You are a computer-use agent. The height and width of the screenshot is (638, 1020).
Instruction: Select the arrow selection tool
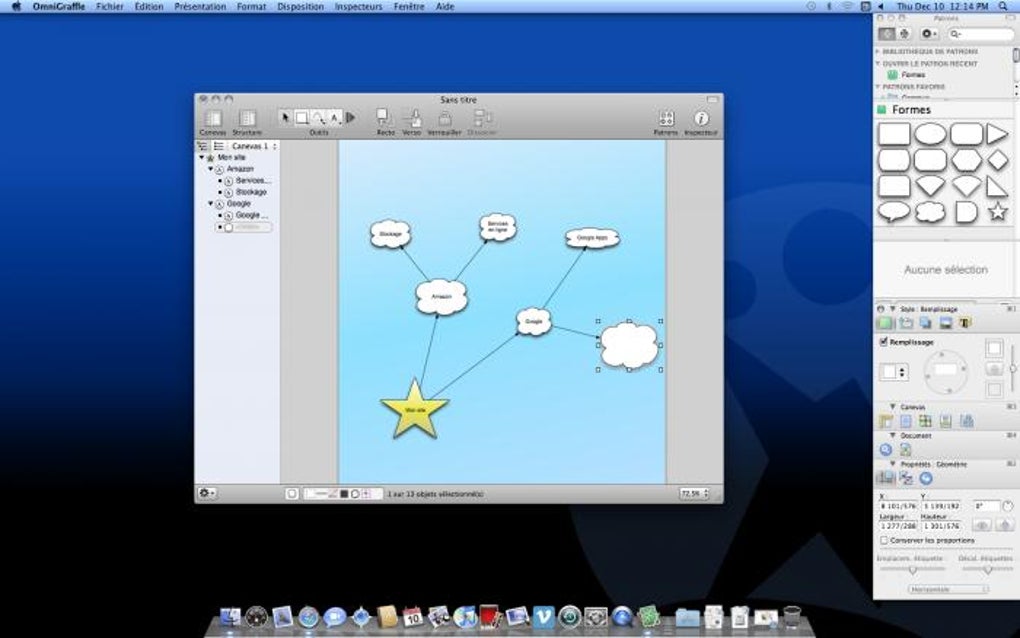285,118
